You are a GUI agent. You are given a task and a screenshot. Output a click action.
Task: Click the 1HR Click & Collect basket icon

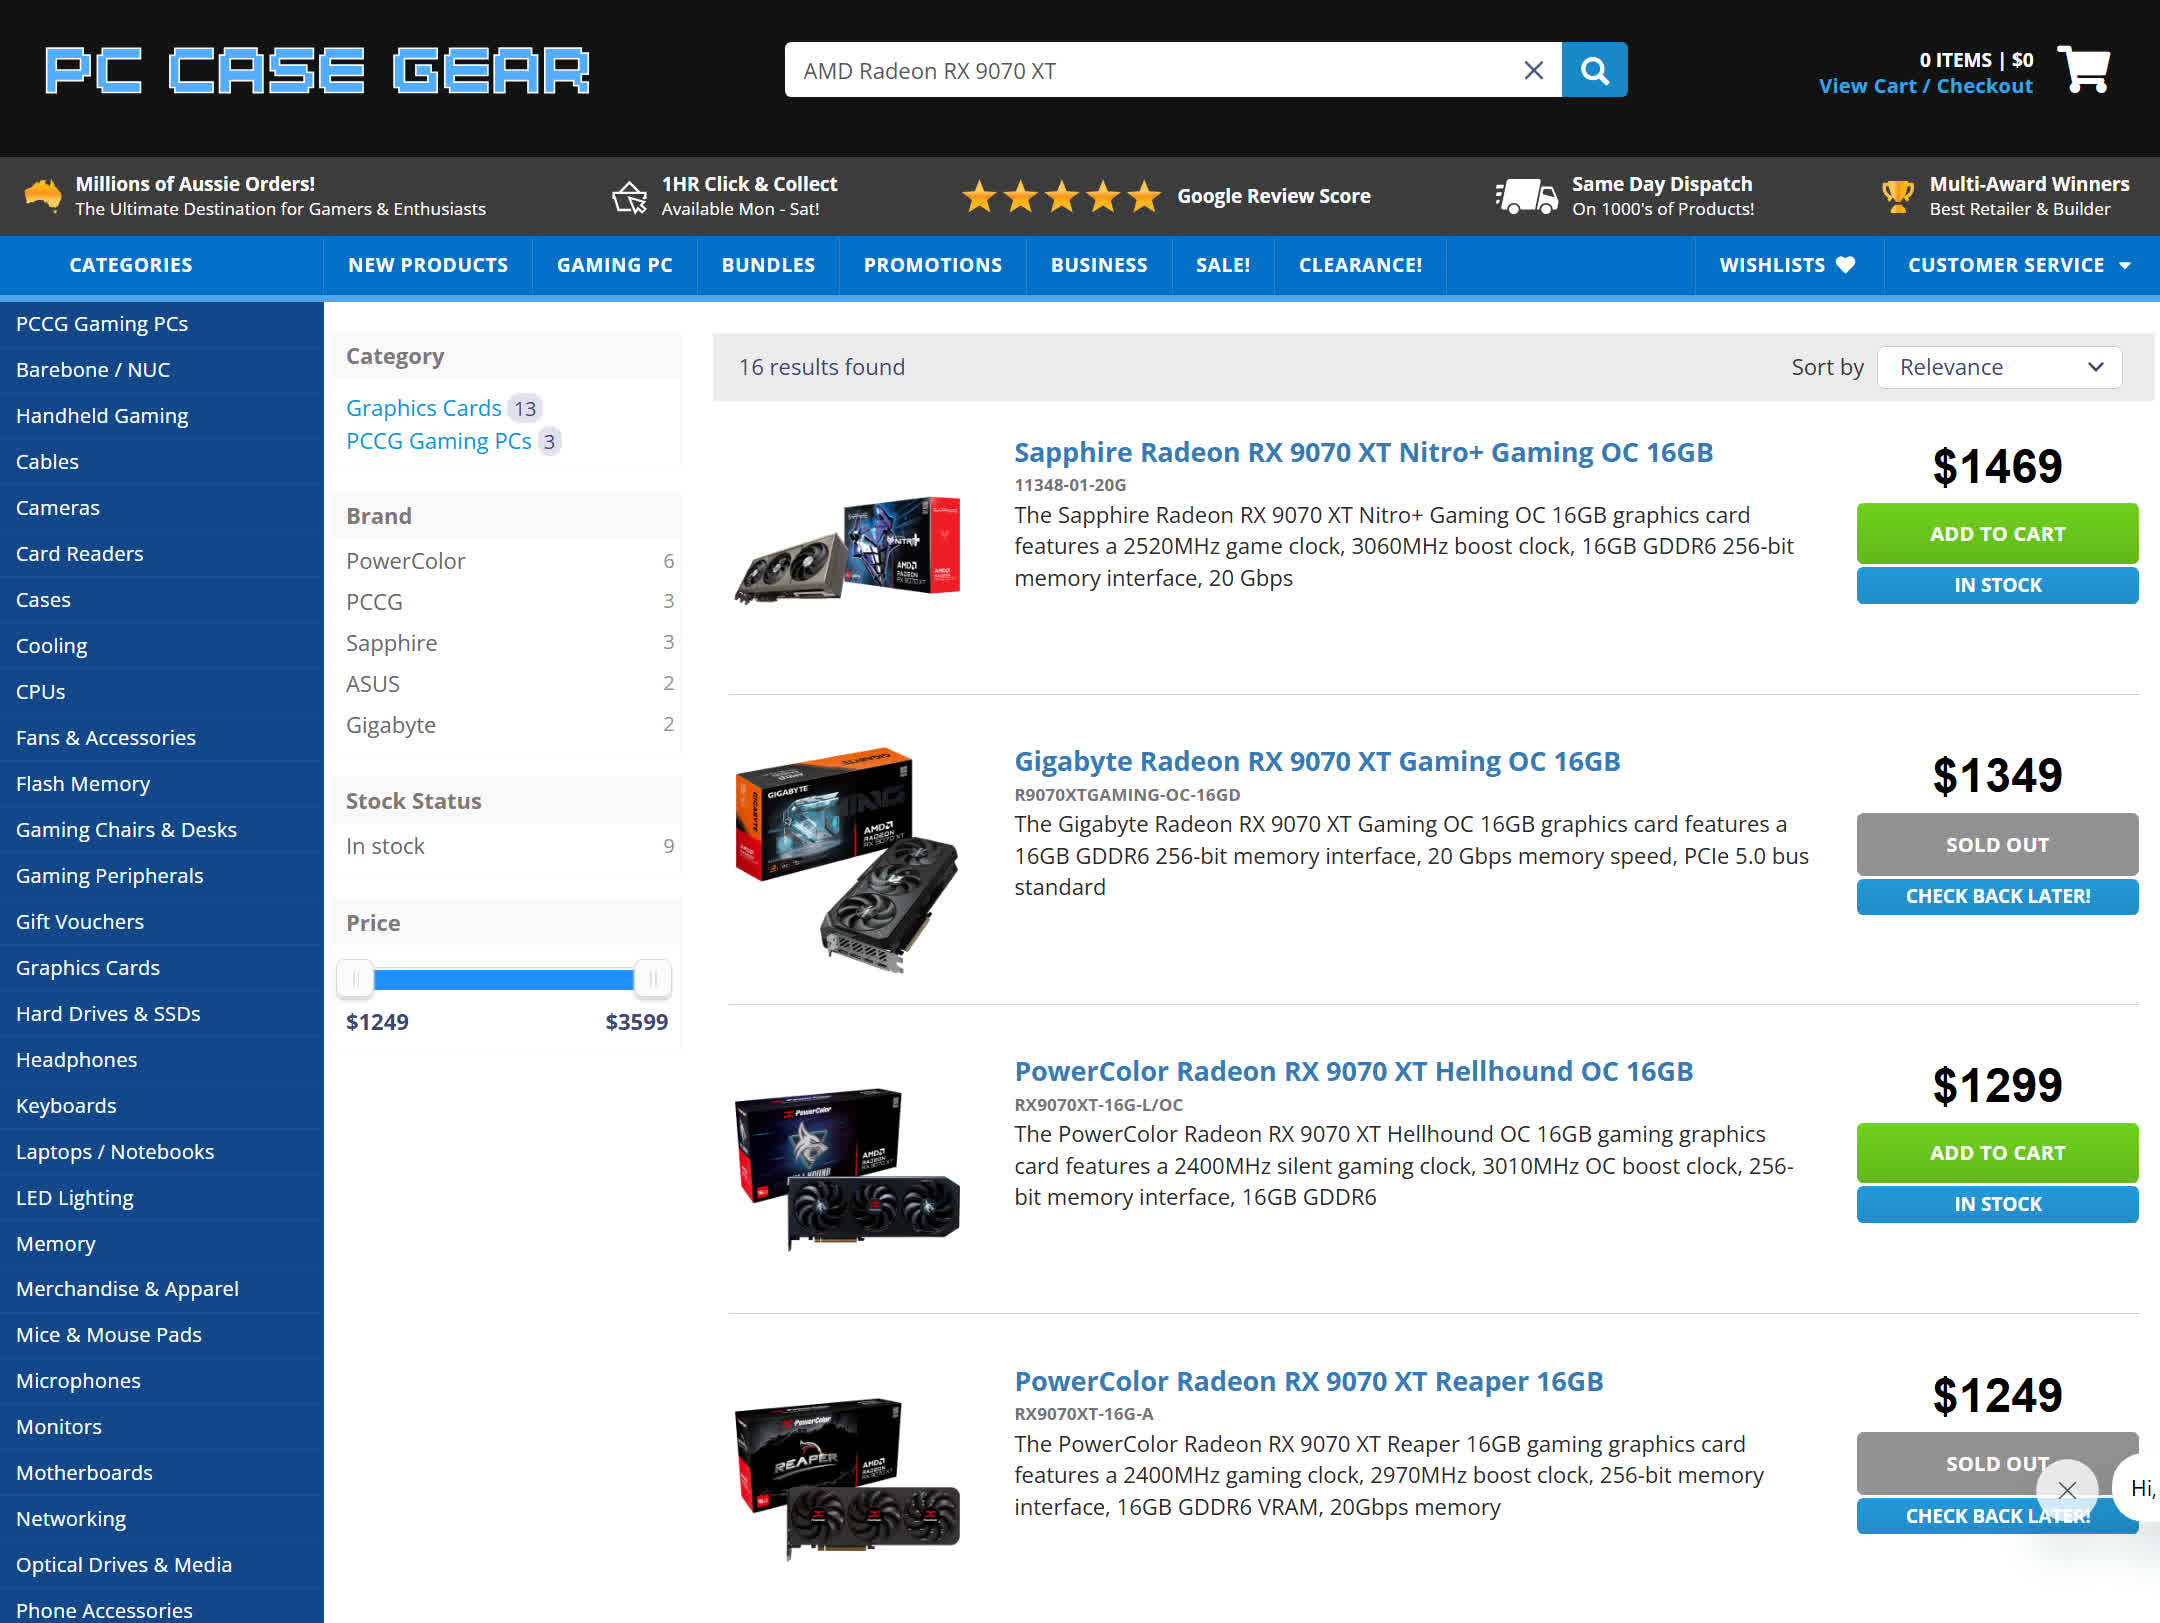point(629,196)
